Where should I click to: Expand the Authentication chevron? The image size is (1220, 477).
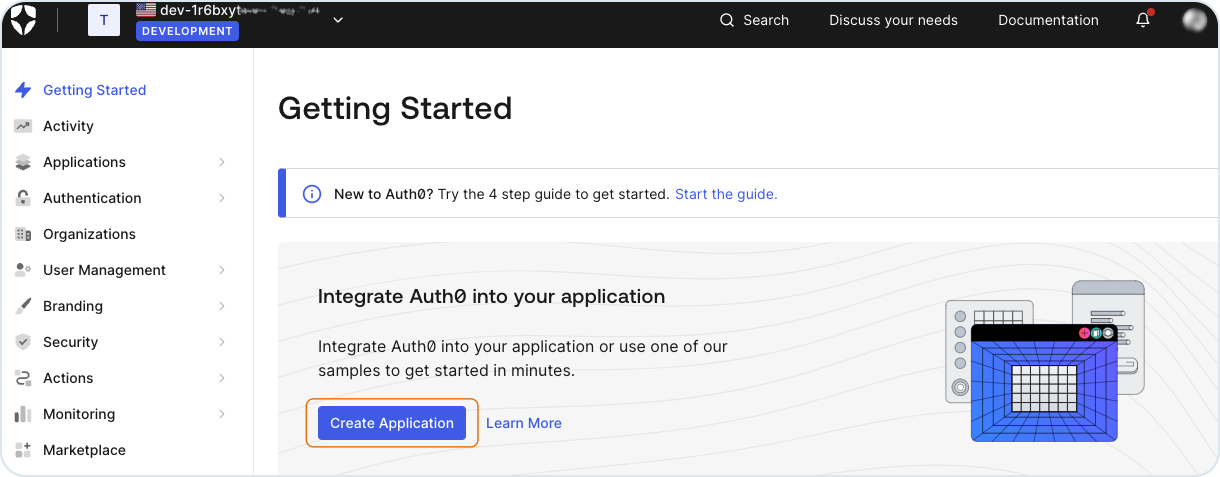click(x=221, y=198)
